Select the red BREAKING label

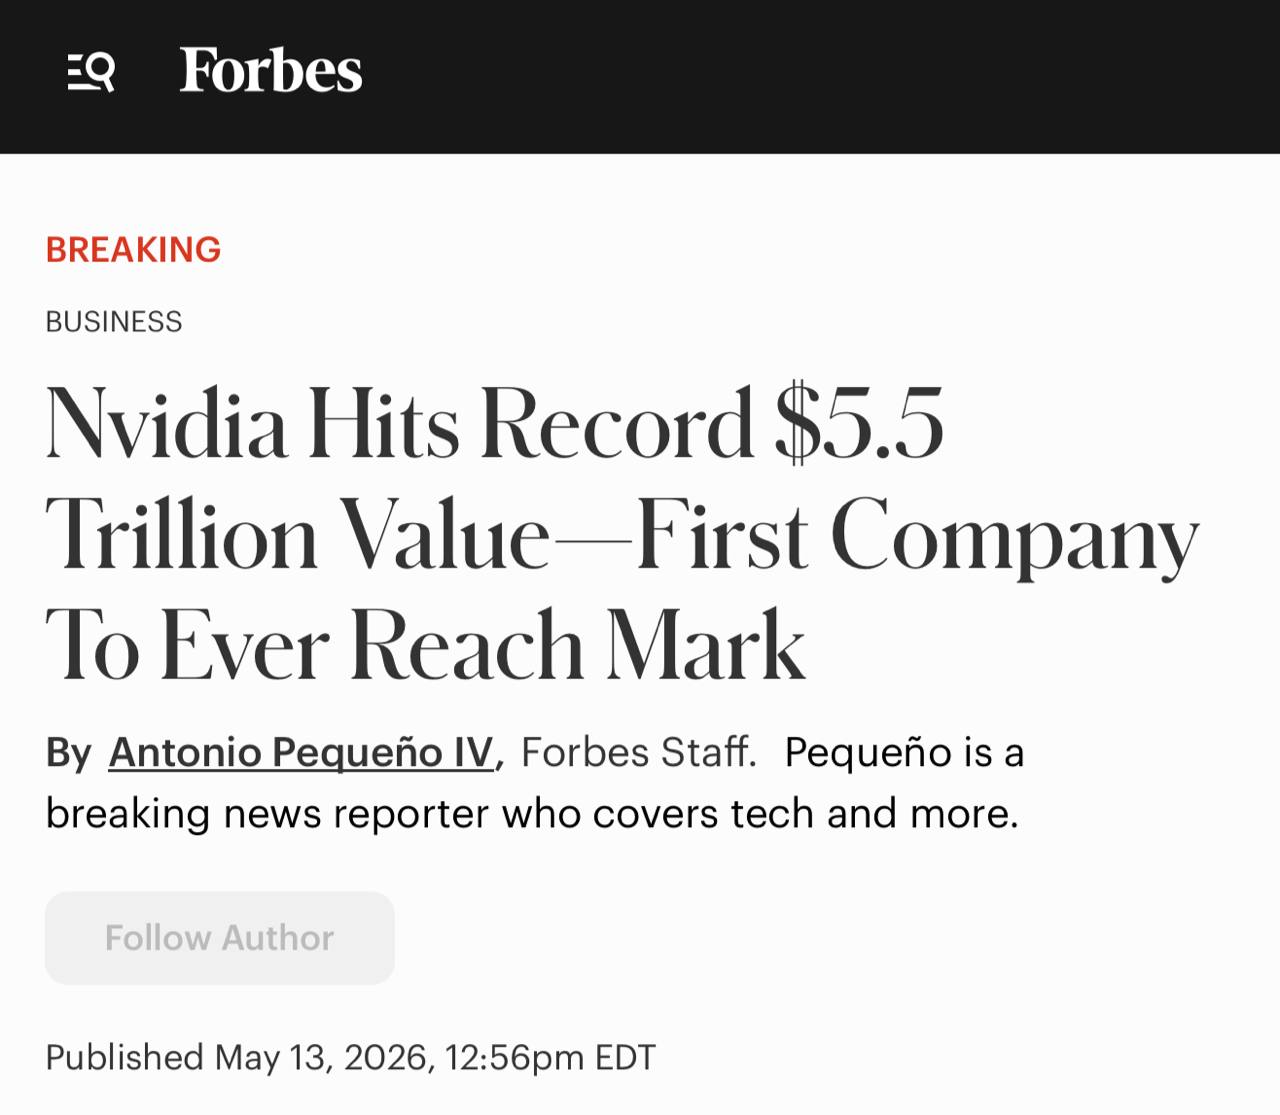pos(133,249)
